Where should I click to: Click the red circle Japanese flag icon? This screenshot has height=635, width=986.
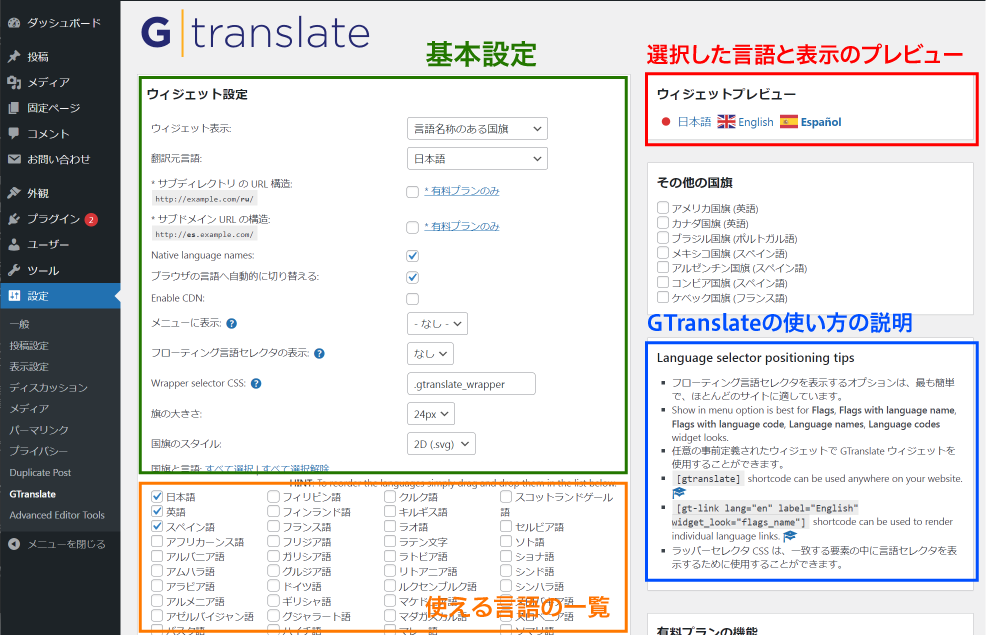tap(666, 122)
